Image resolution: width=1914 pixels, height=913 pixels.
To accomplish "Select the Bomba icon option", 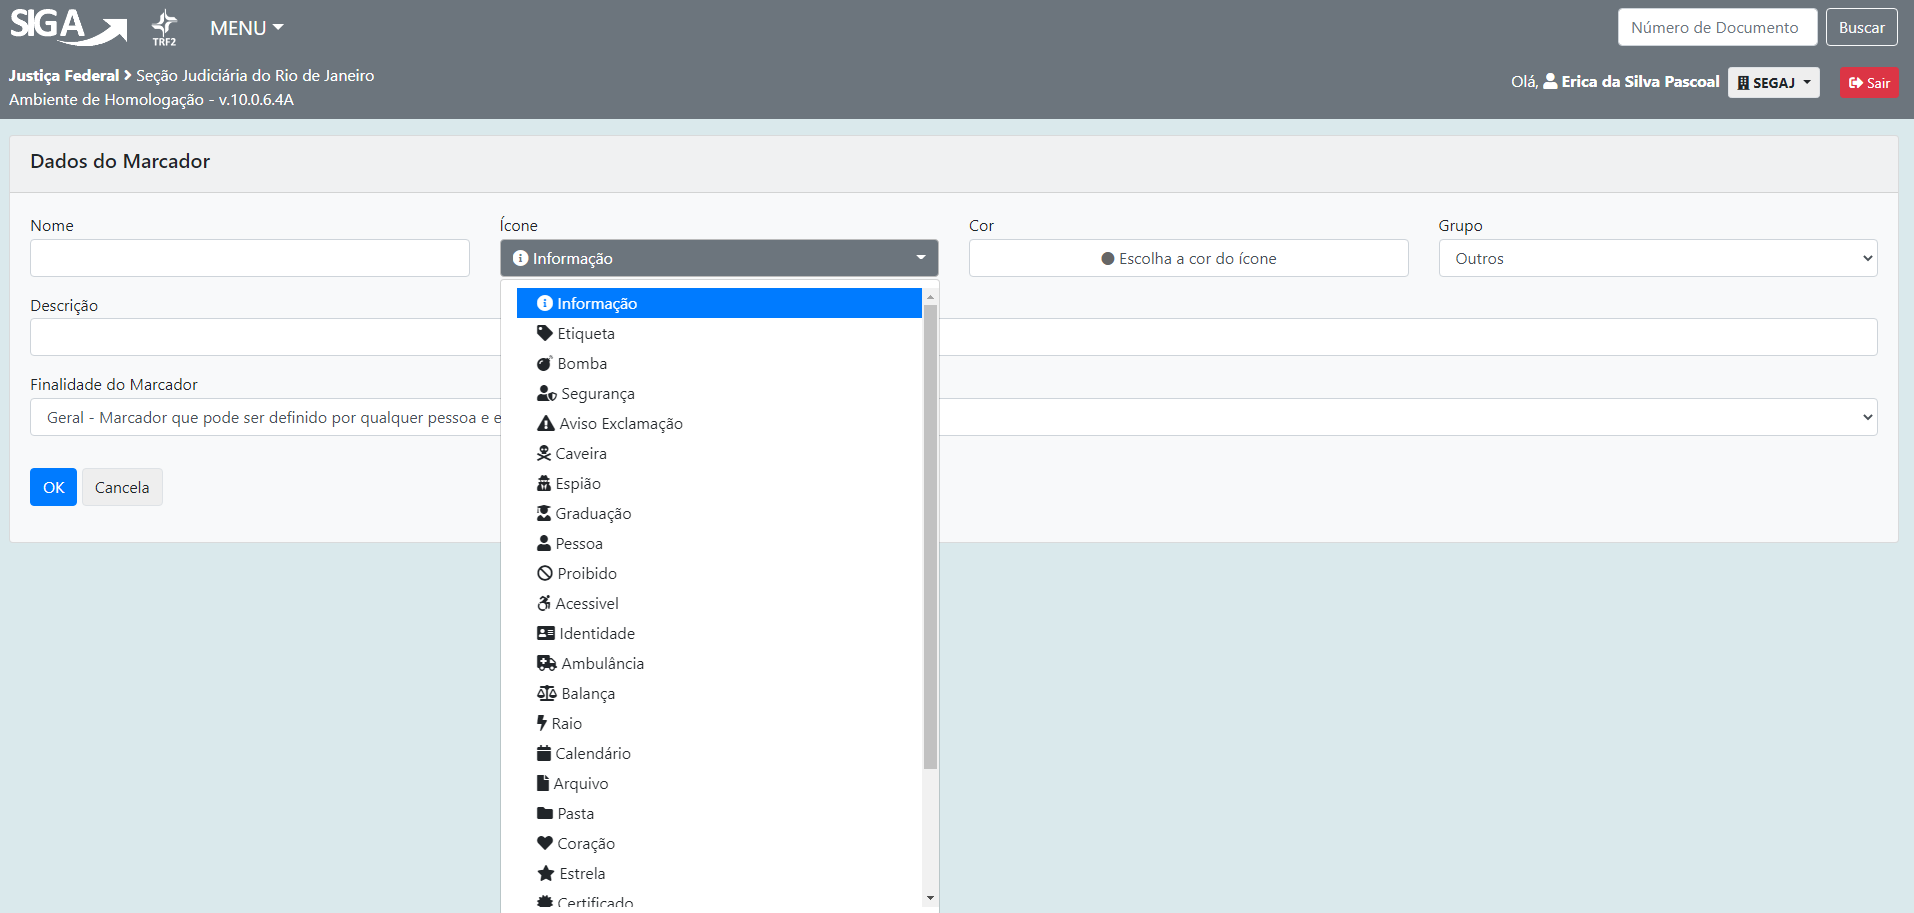I will coord(582,364).
